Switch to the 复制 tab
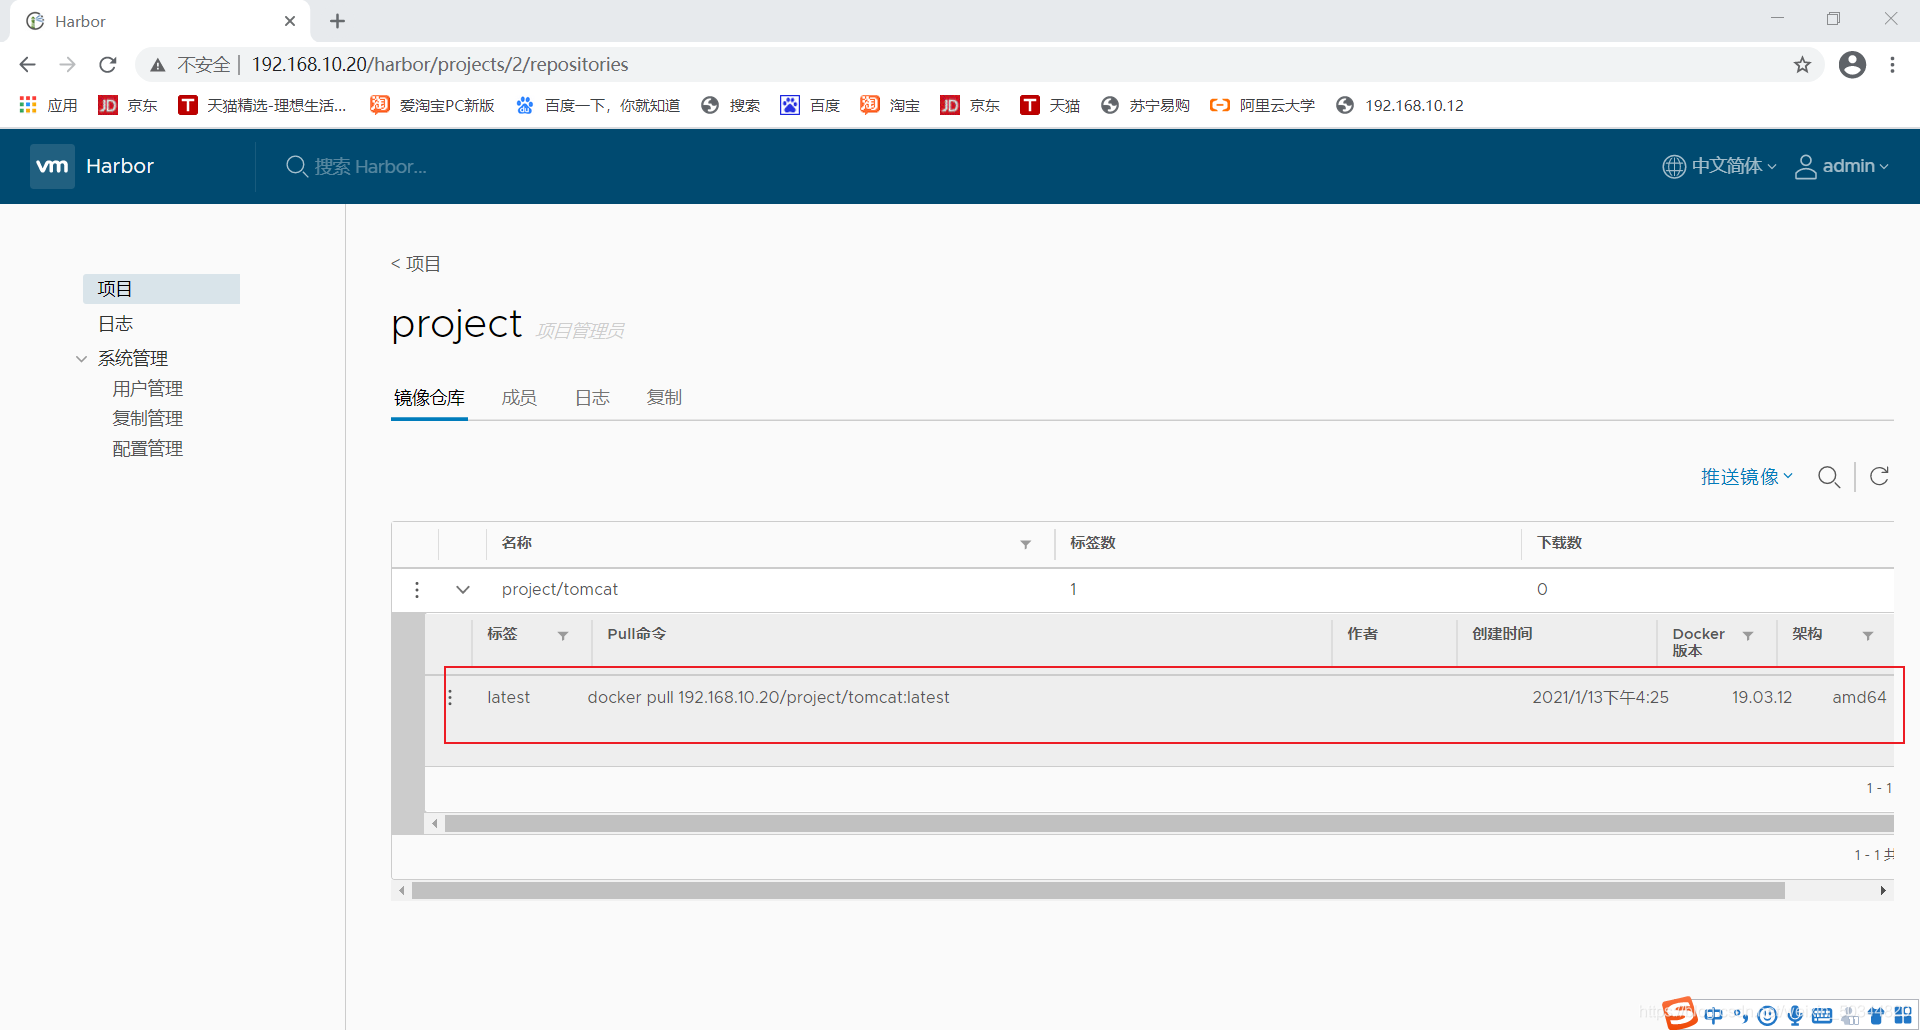Viewport: 1920px width, 1030px height. [x=664, y=398]
